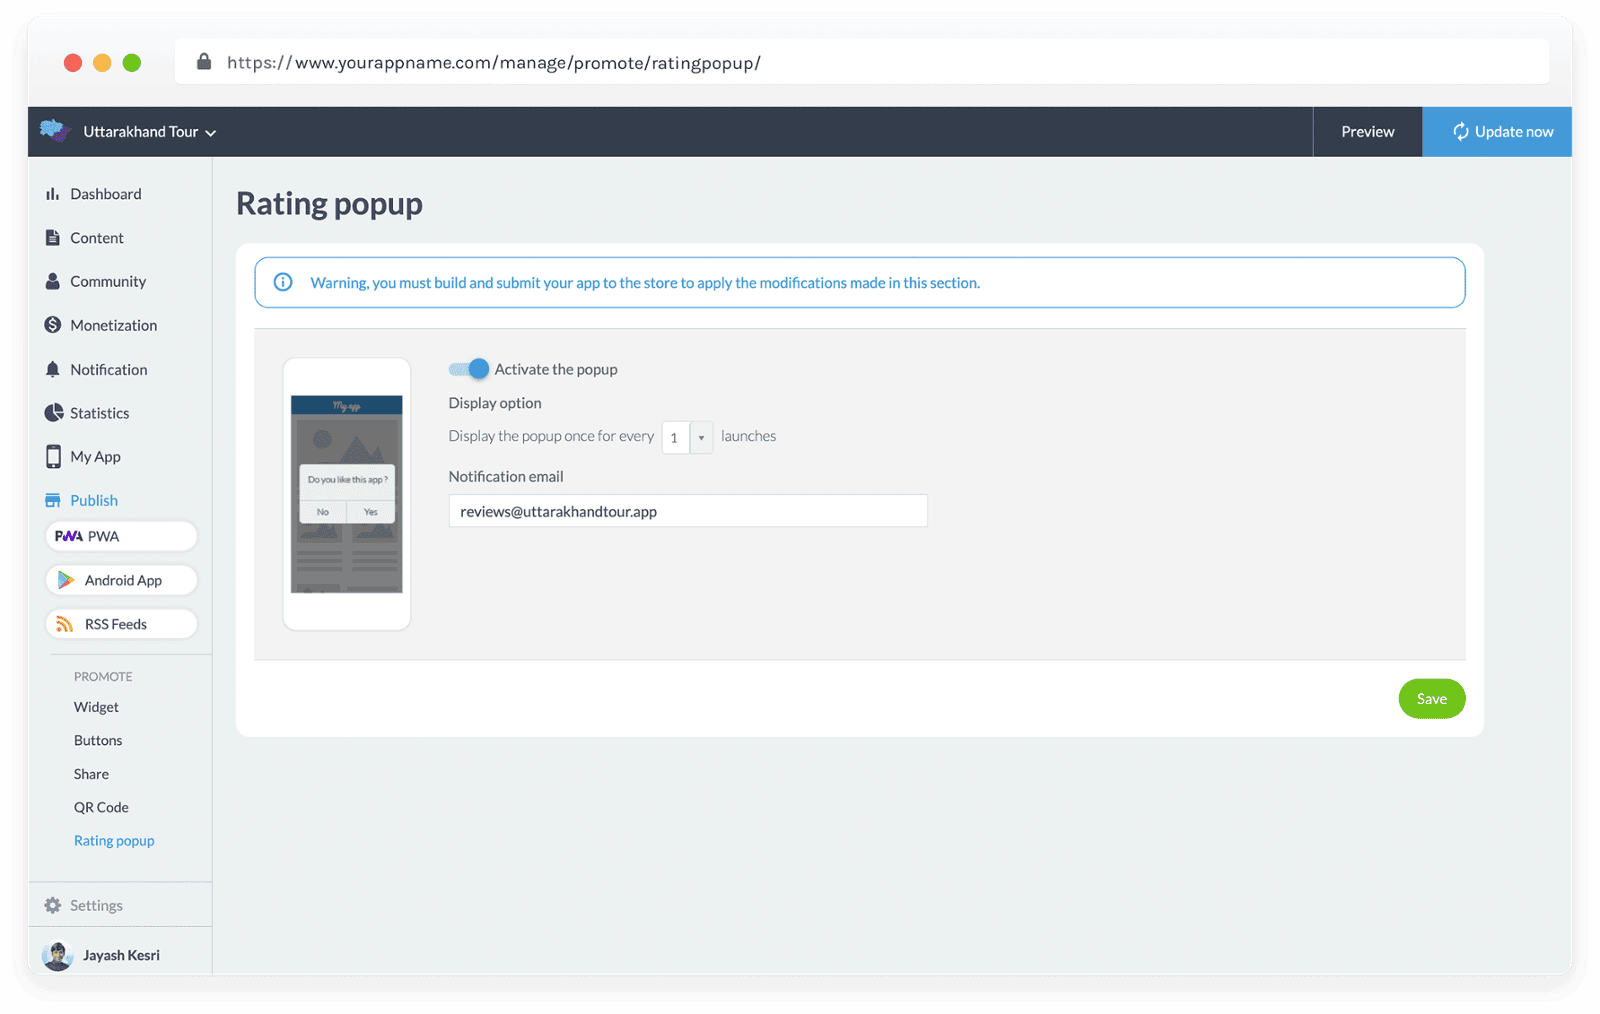Open the launches count dropdown

pos(687,437)
